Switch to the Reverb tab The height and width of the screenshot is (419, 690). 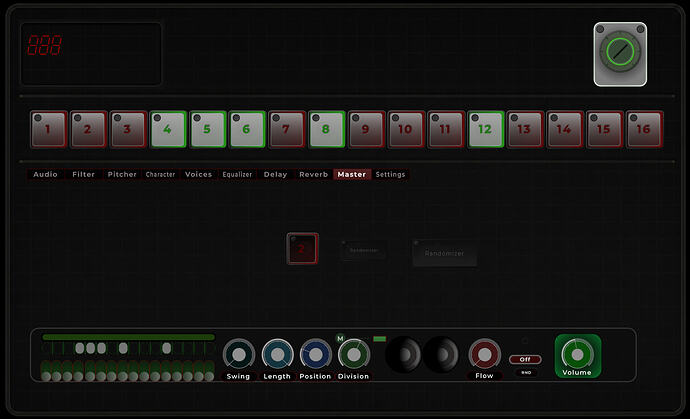point(314,174)
